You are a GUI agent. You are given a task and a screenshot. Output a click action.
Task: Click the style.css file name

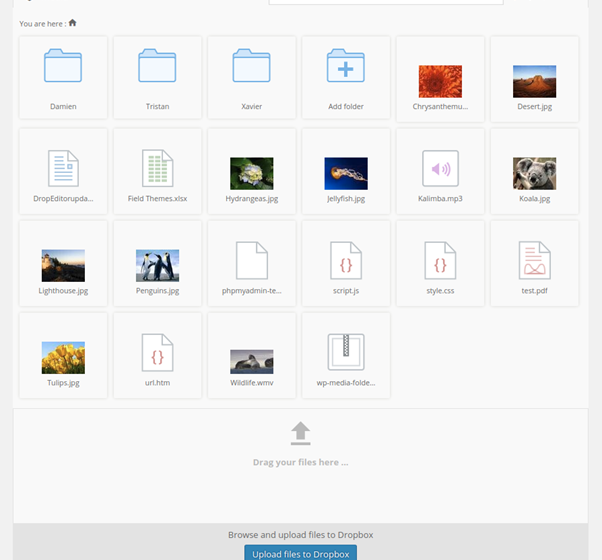coord(440,291)
